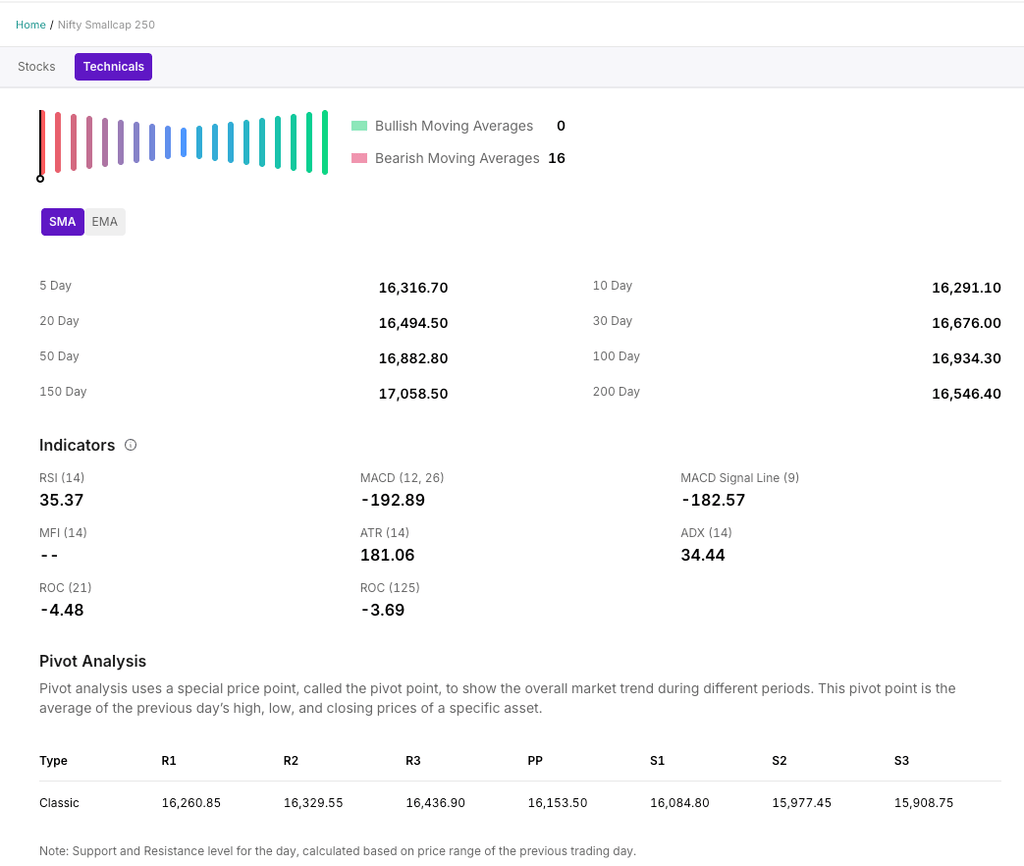The image size is (1024, 866).
Task: Click the gauge needle's circular handle
Action: tap(40, 179)
